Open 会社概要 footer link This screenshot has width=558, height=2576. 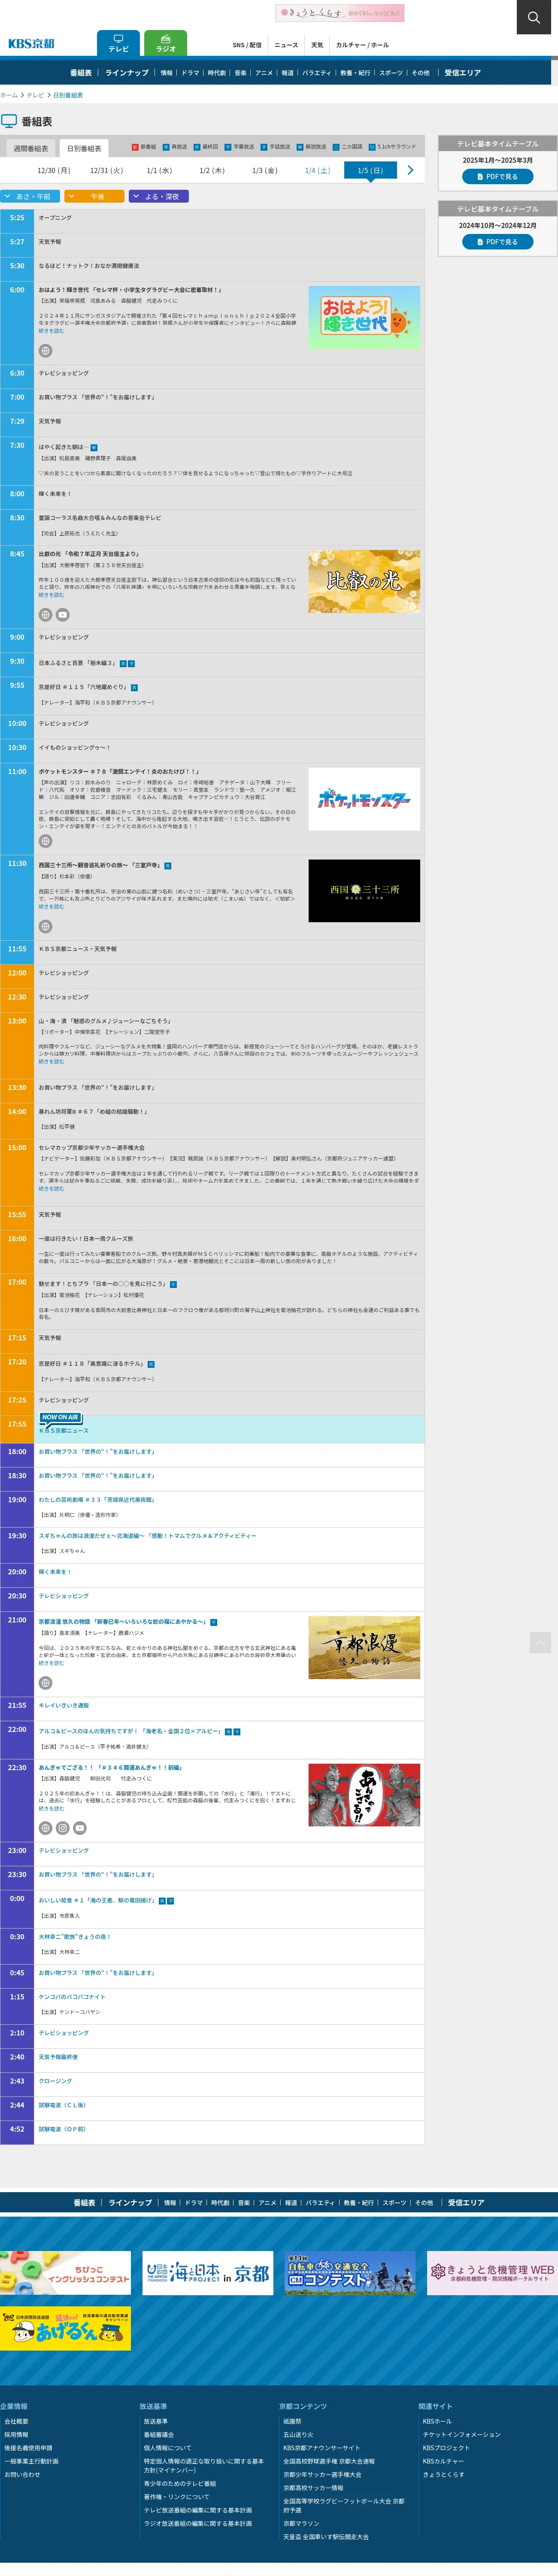coord(16,2422)
